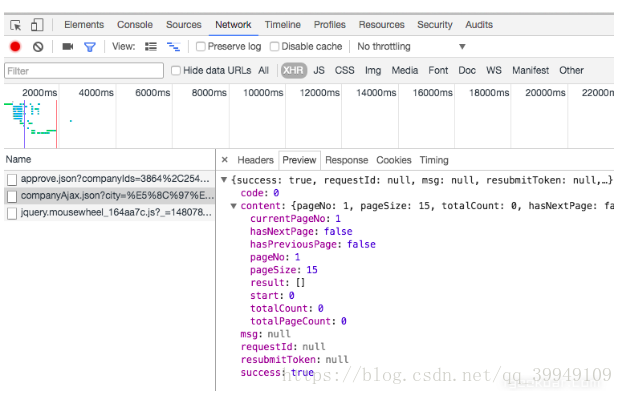The height and width of the screenshot is (395, 623).
Task: Activate the inspect element picker icon
Action: tap(15, 25)
